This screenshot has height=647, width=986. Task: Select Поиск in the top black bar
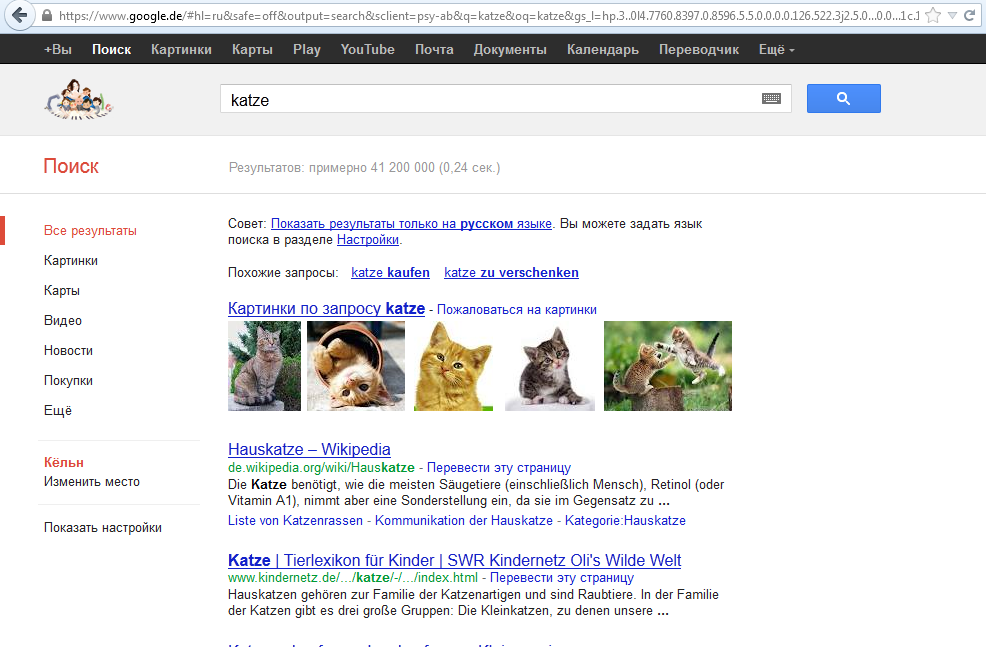111,50
